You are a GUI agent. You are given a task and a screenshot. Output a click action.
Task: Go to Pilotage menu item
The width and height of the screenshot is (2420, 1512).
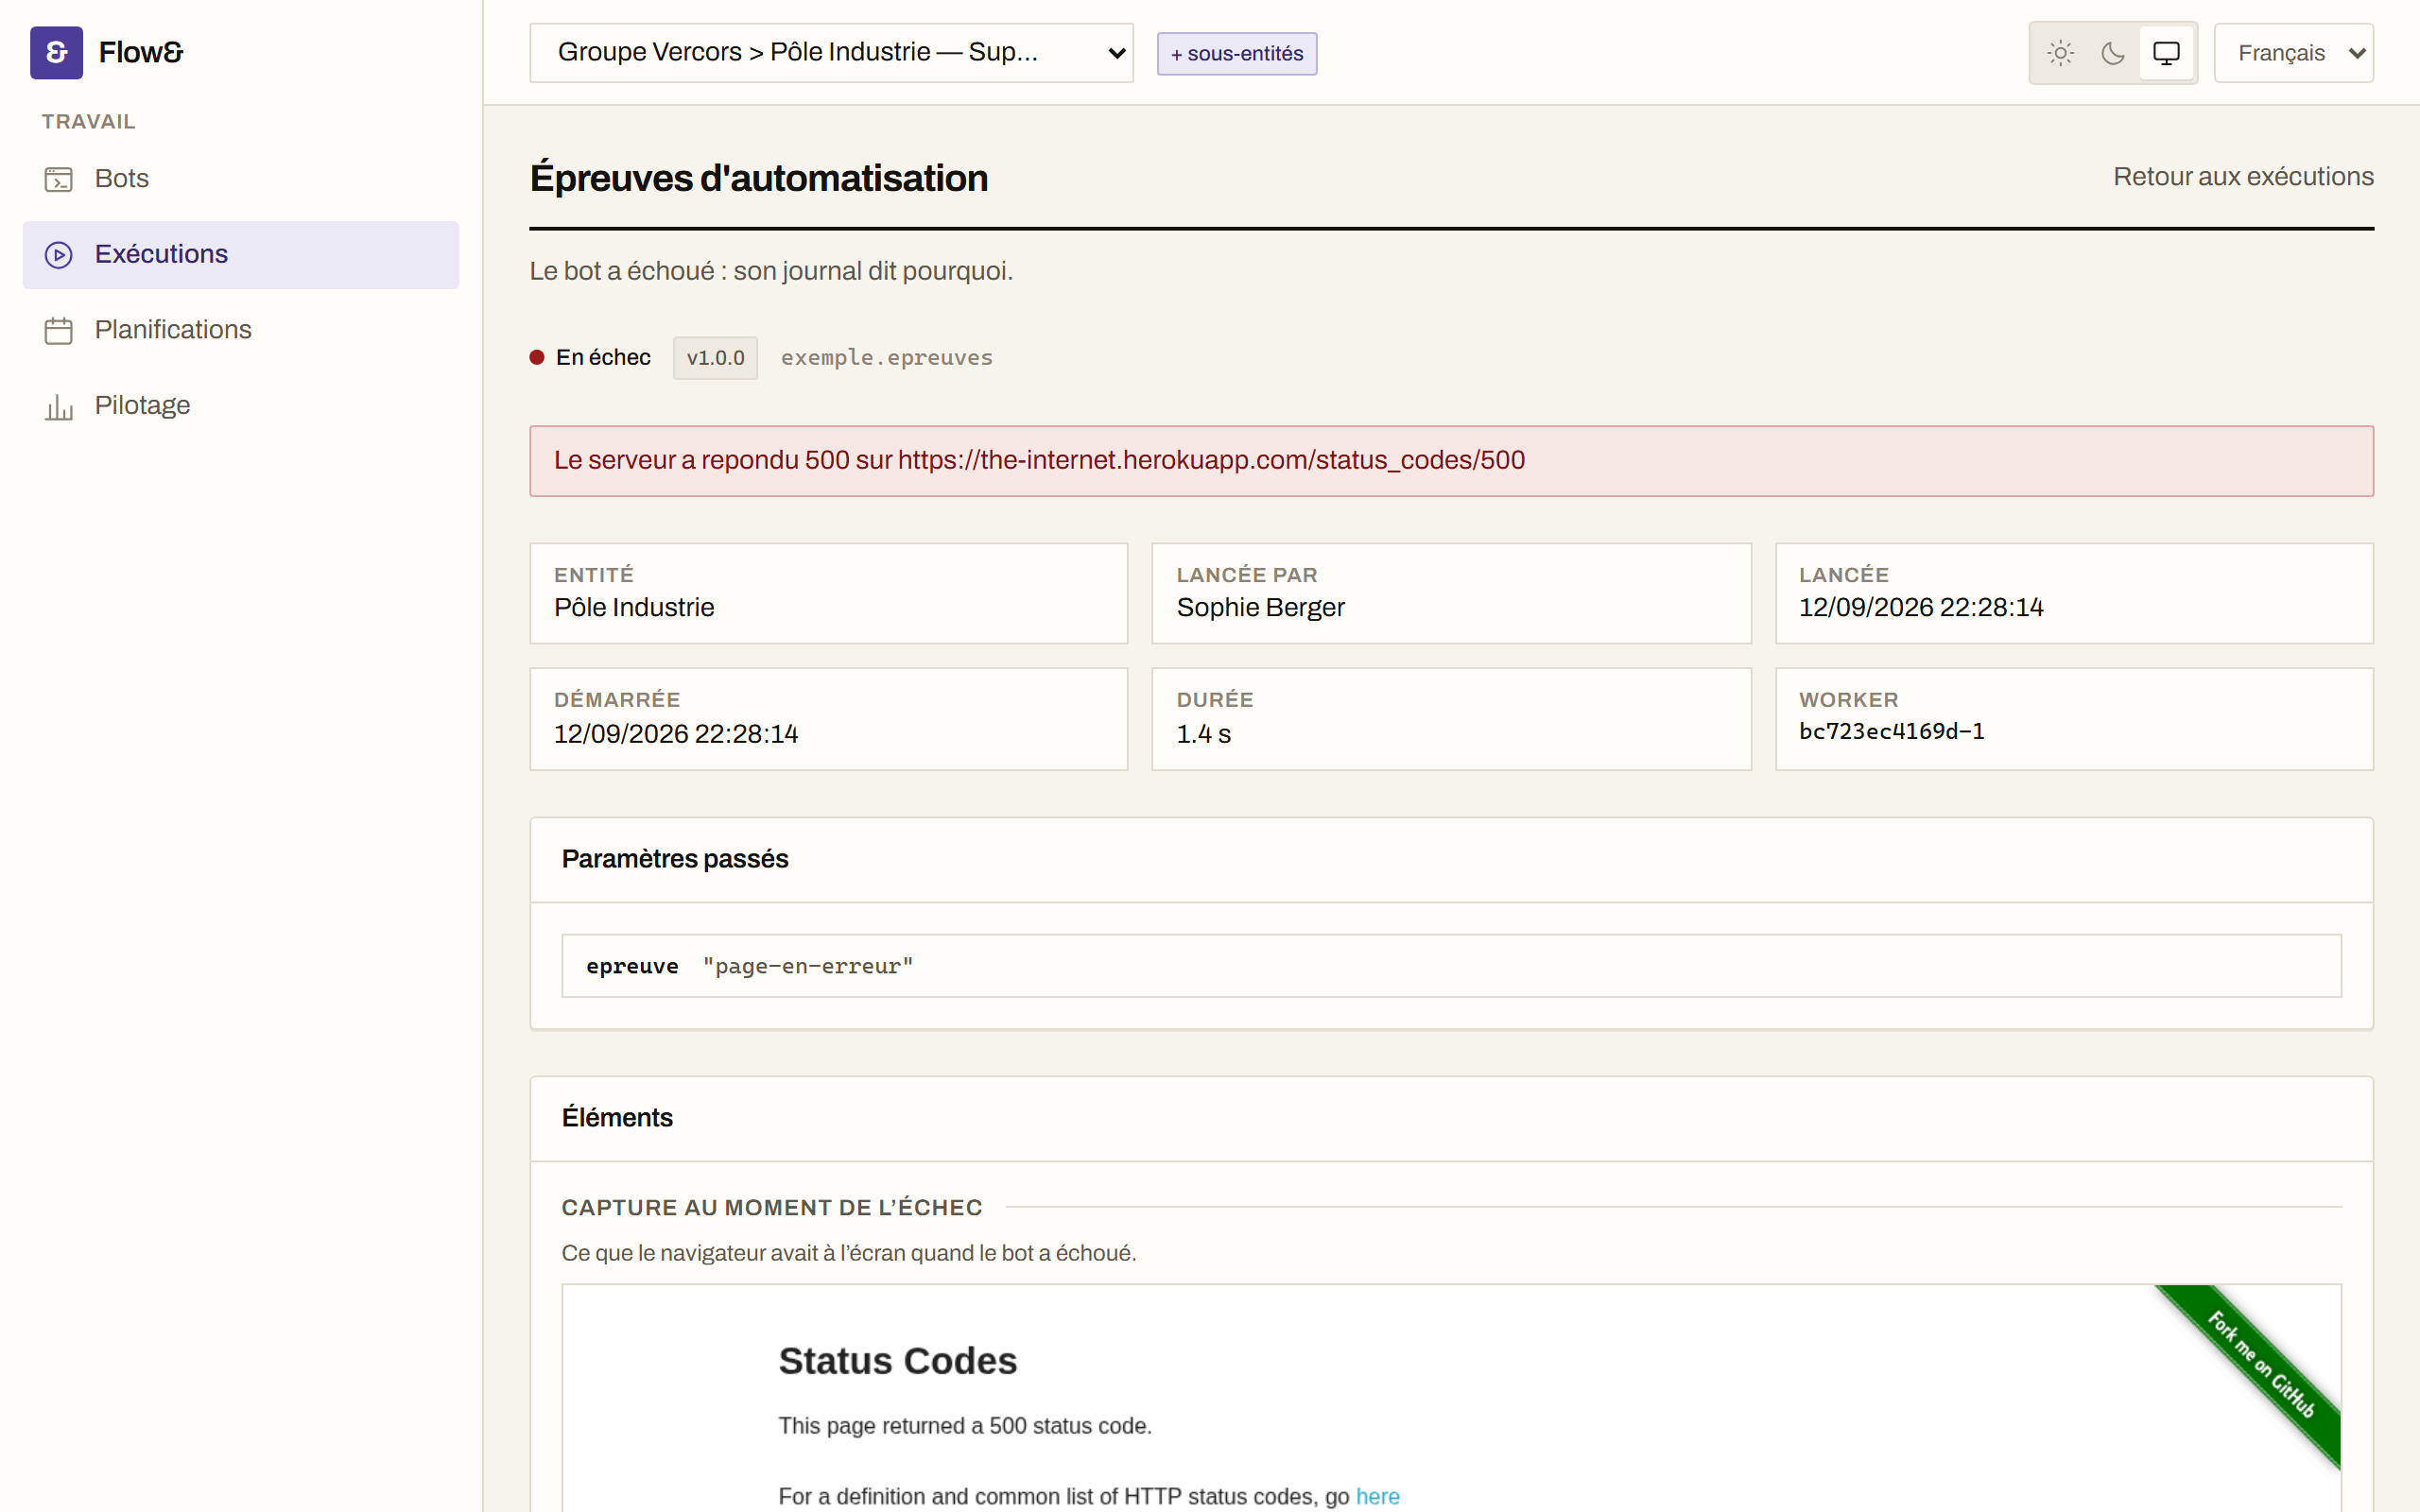point(241,406)
